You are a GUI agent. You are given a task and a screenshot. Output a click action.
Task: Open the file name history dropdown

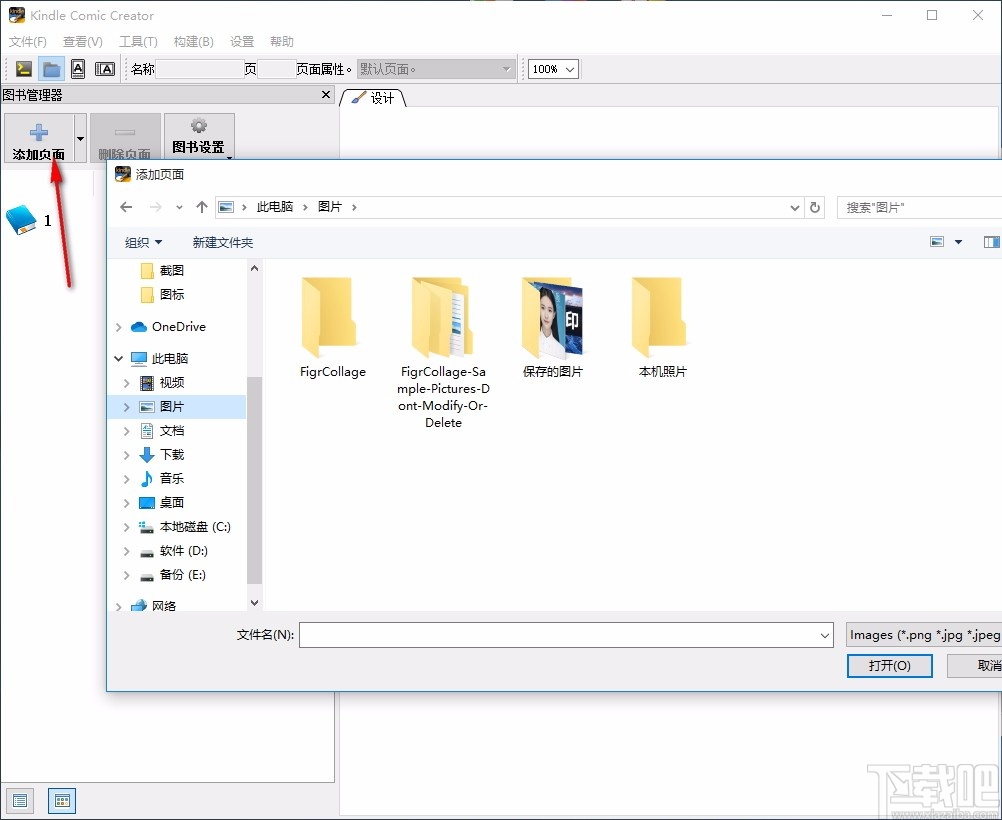point(825,635)
